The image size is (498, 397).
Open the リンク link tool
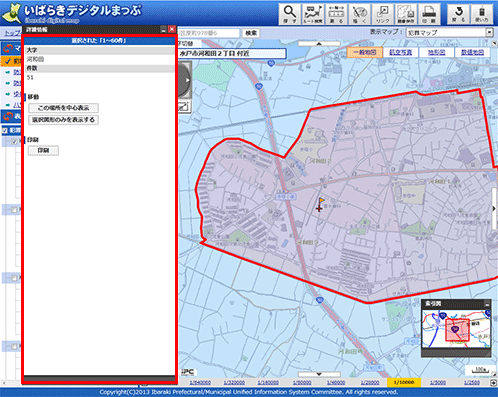click(383, 14)
